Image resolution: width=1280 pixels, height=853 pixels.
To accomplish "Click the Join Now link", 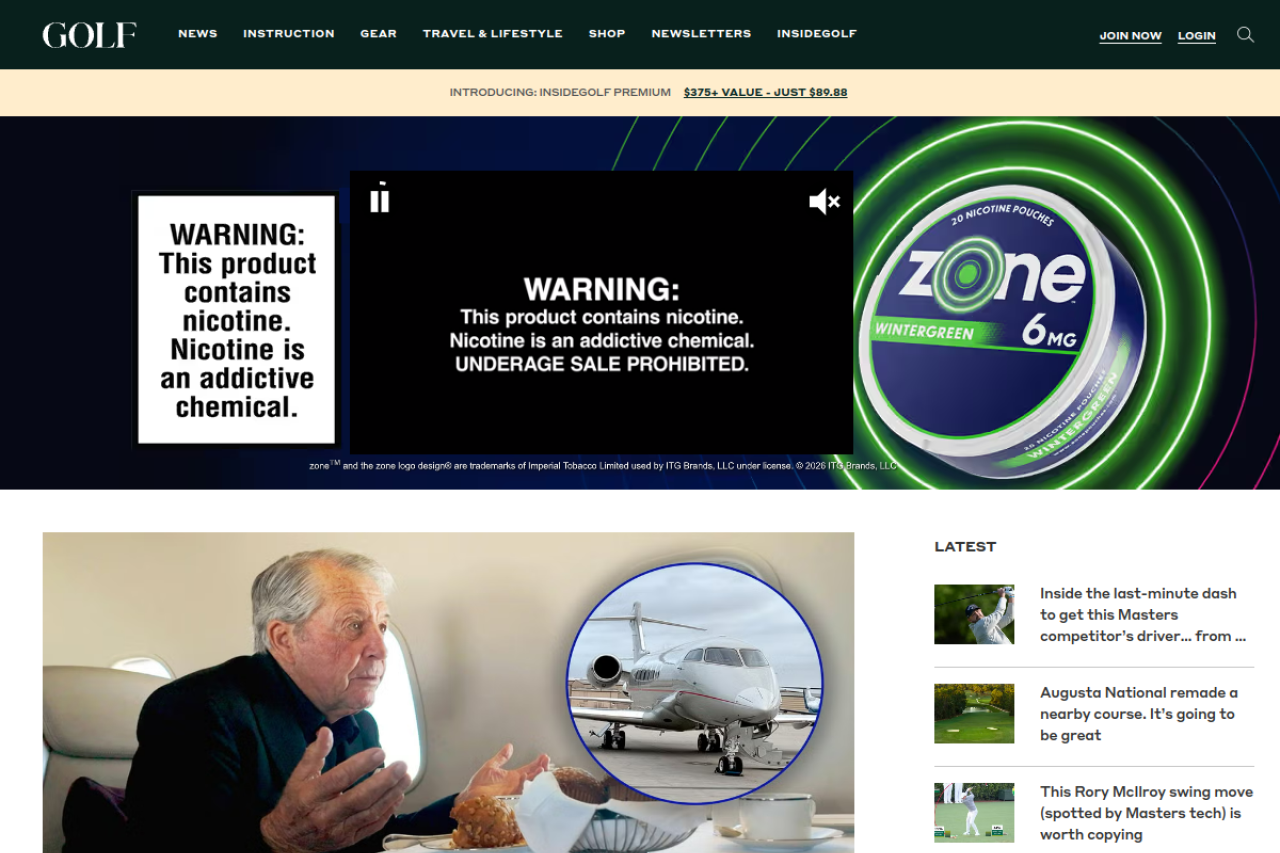I will 1131,36.
